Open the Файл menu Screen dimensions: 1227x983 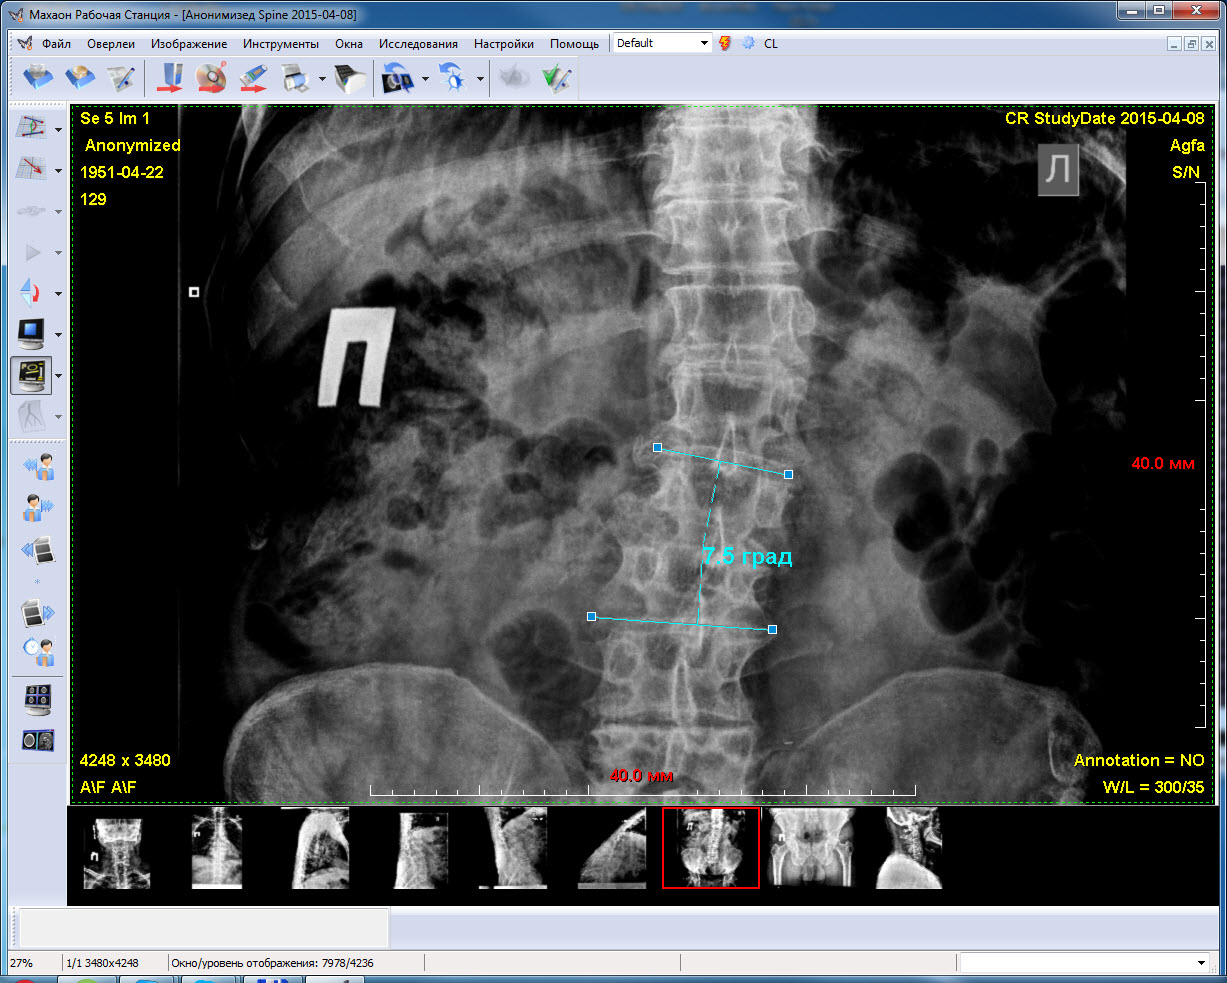tap(56, 44)
